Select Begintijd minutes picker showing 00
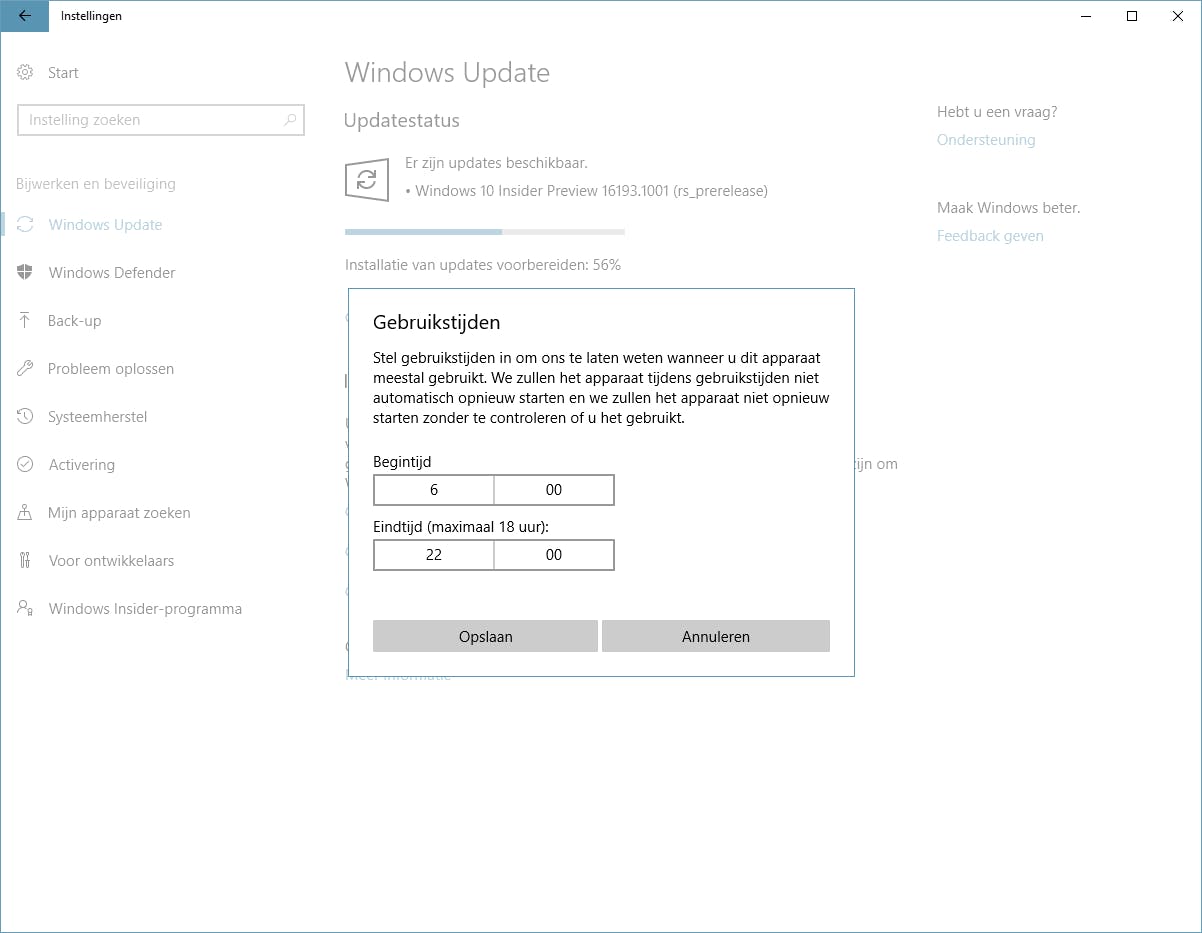 (x=554, y=490)
